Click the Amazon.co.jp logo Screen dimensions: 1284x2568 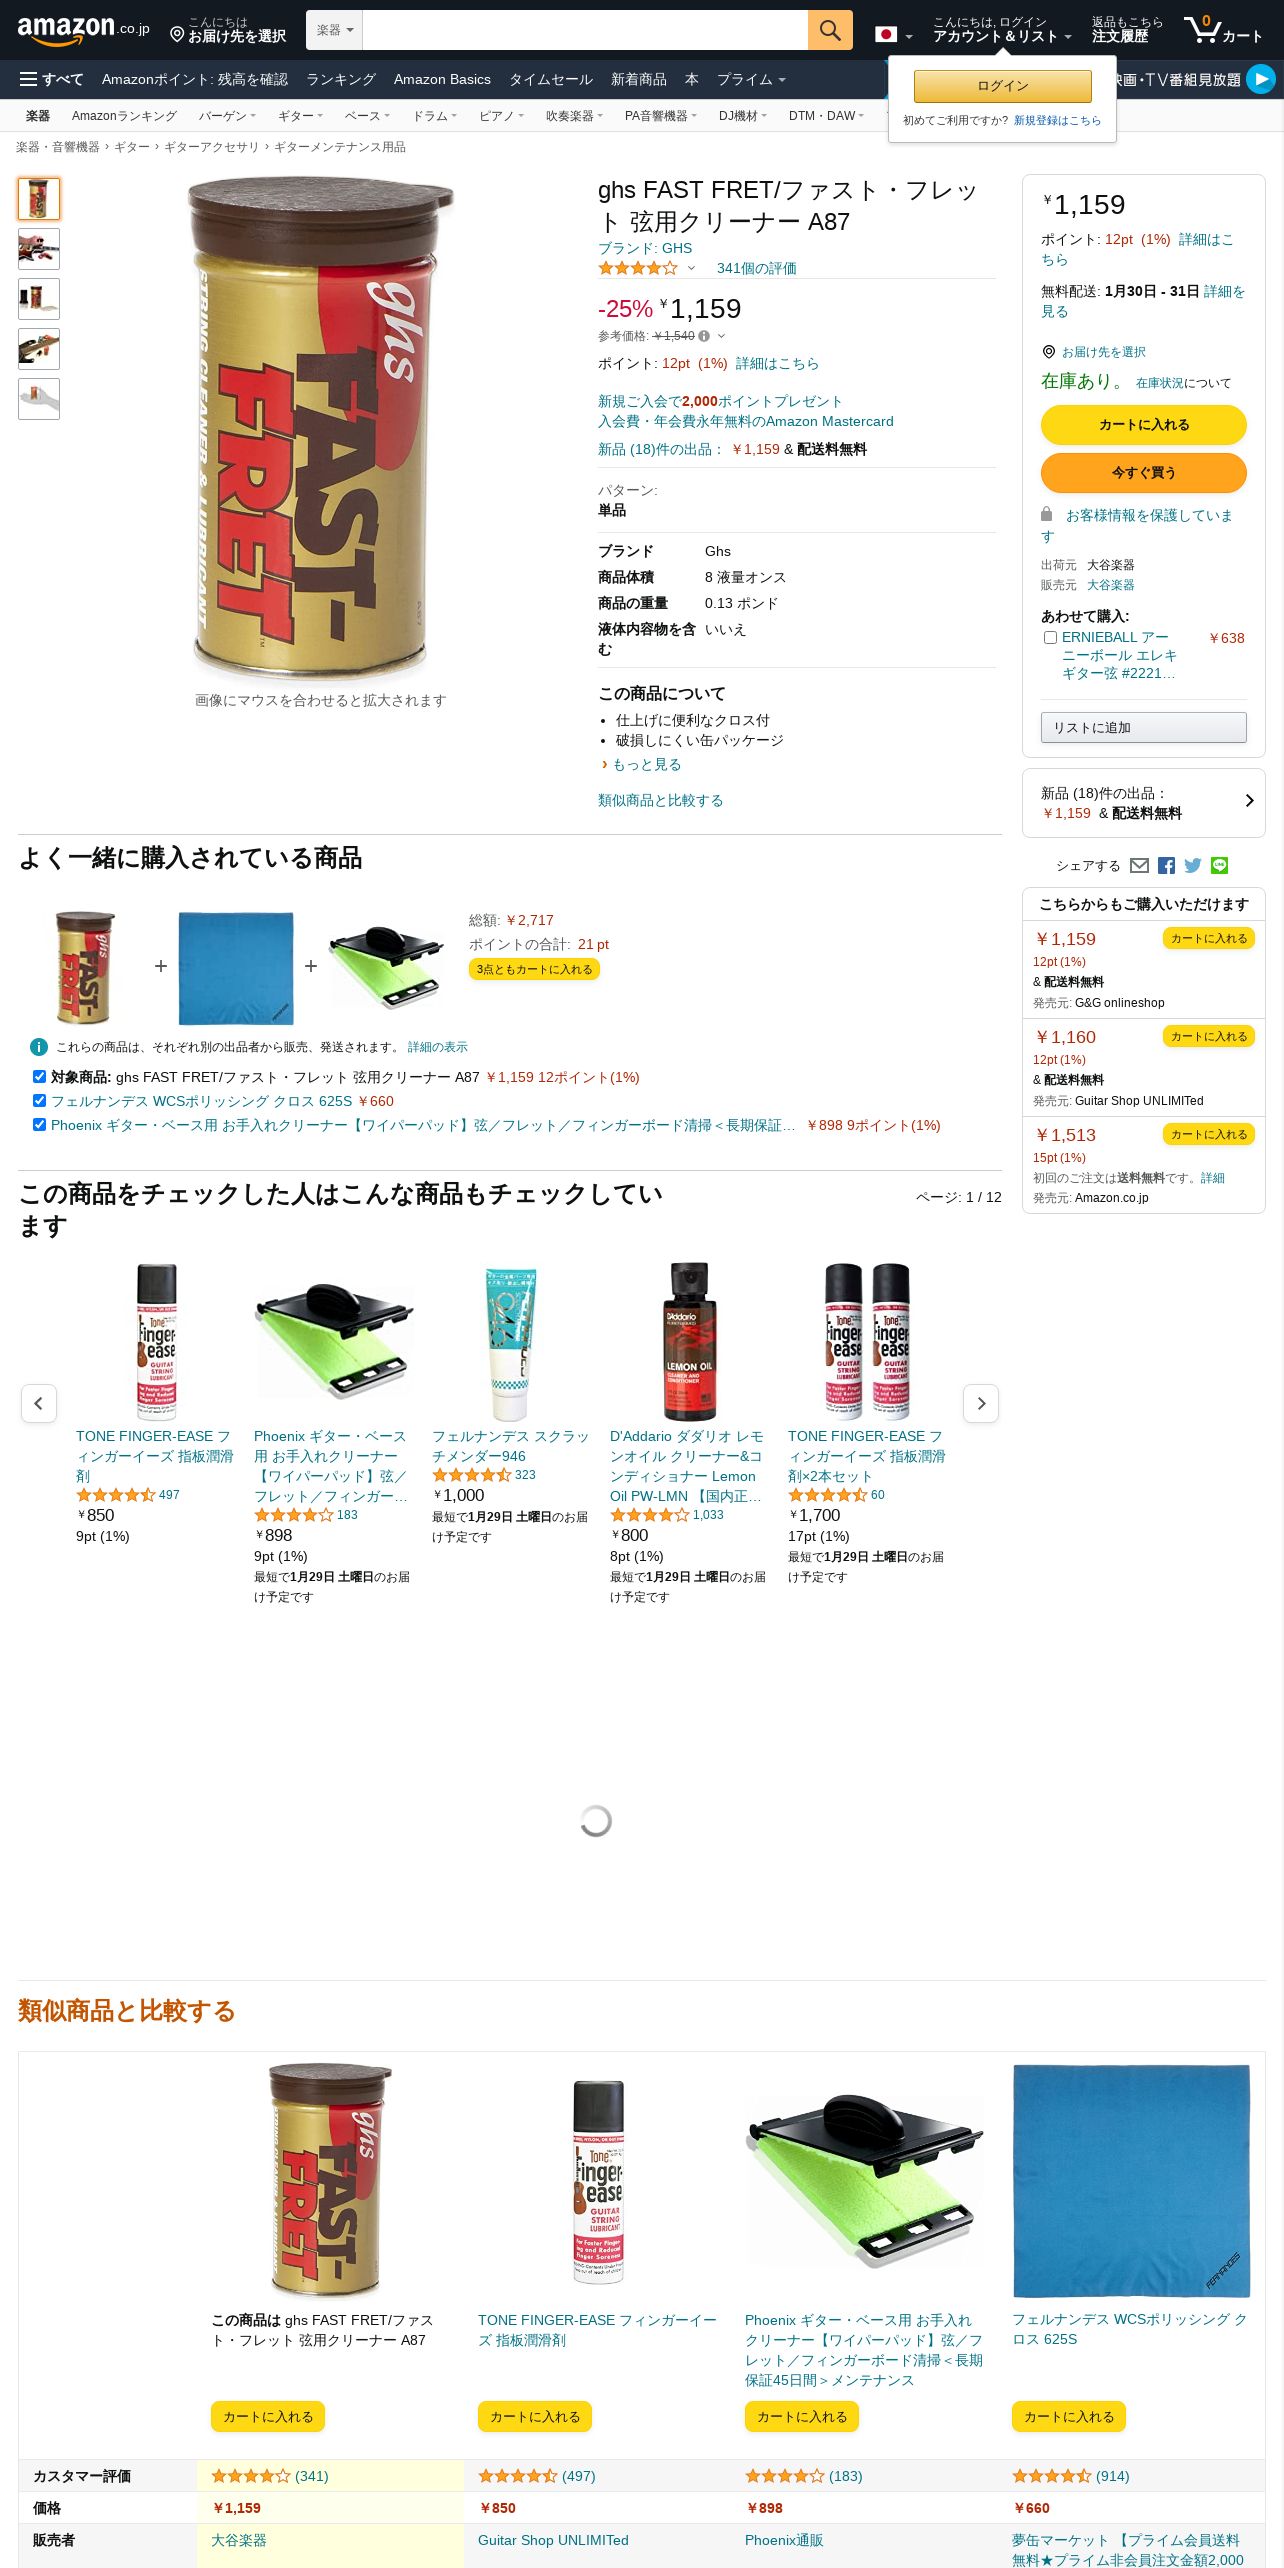pos(83,30)
